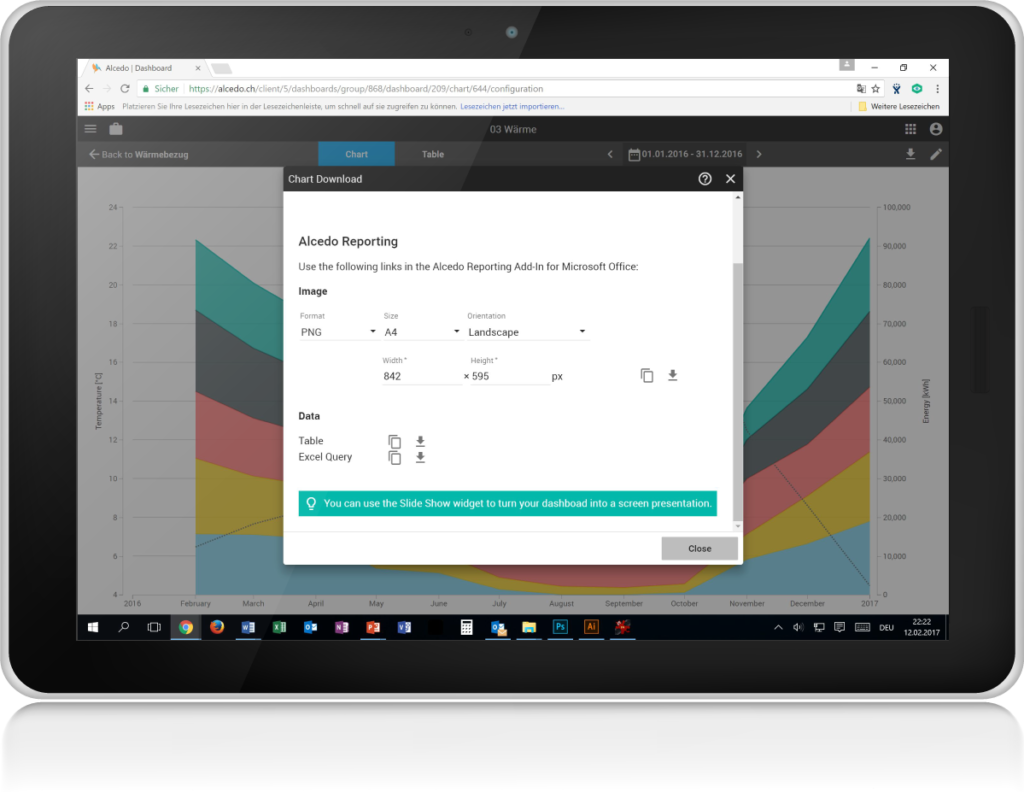
Task: Open the Size dropdown showing A4
Action: (422, 332)
